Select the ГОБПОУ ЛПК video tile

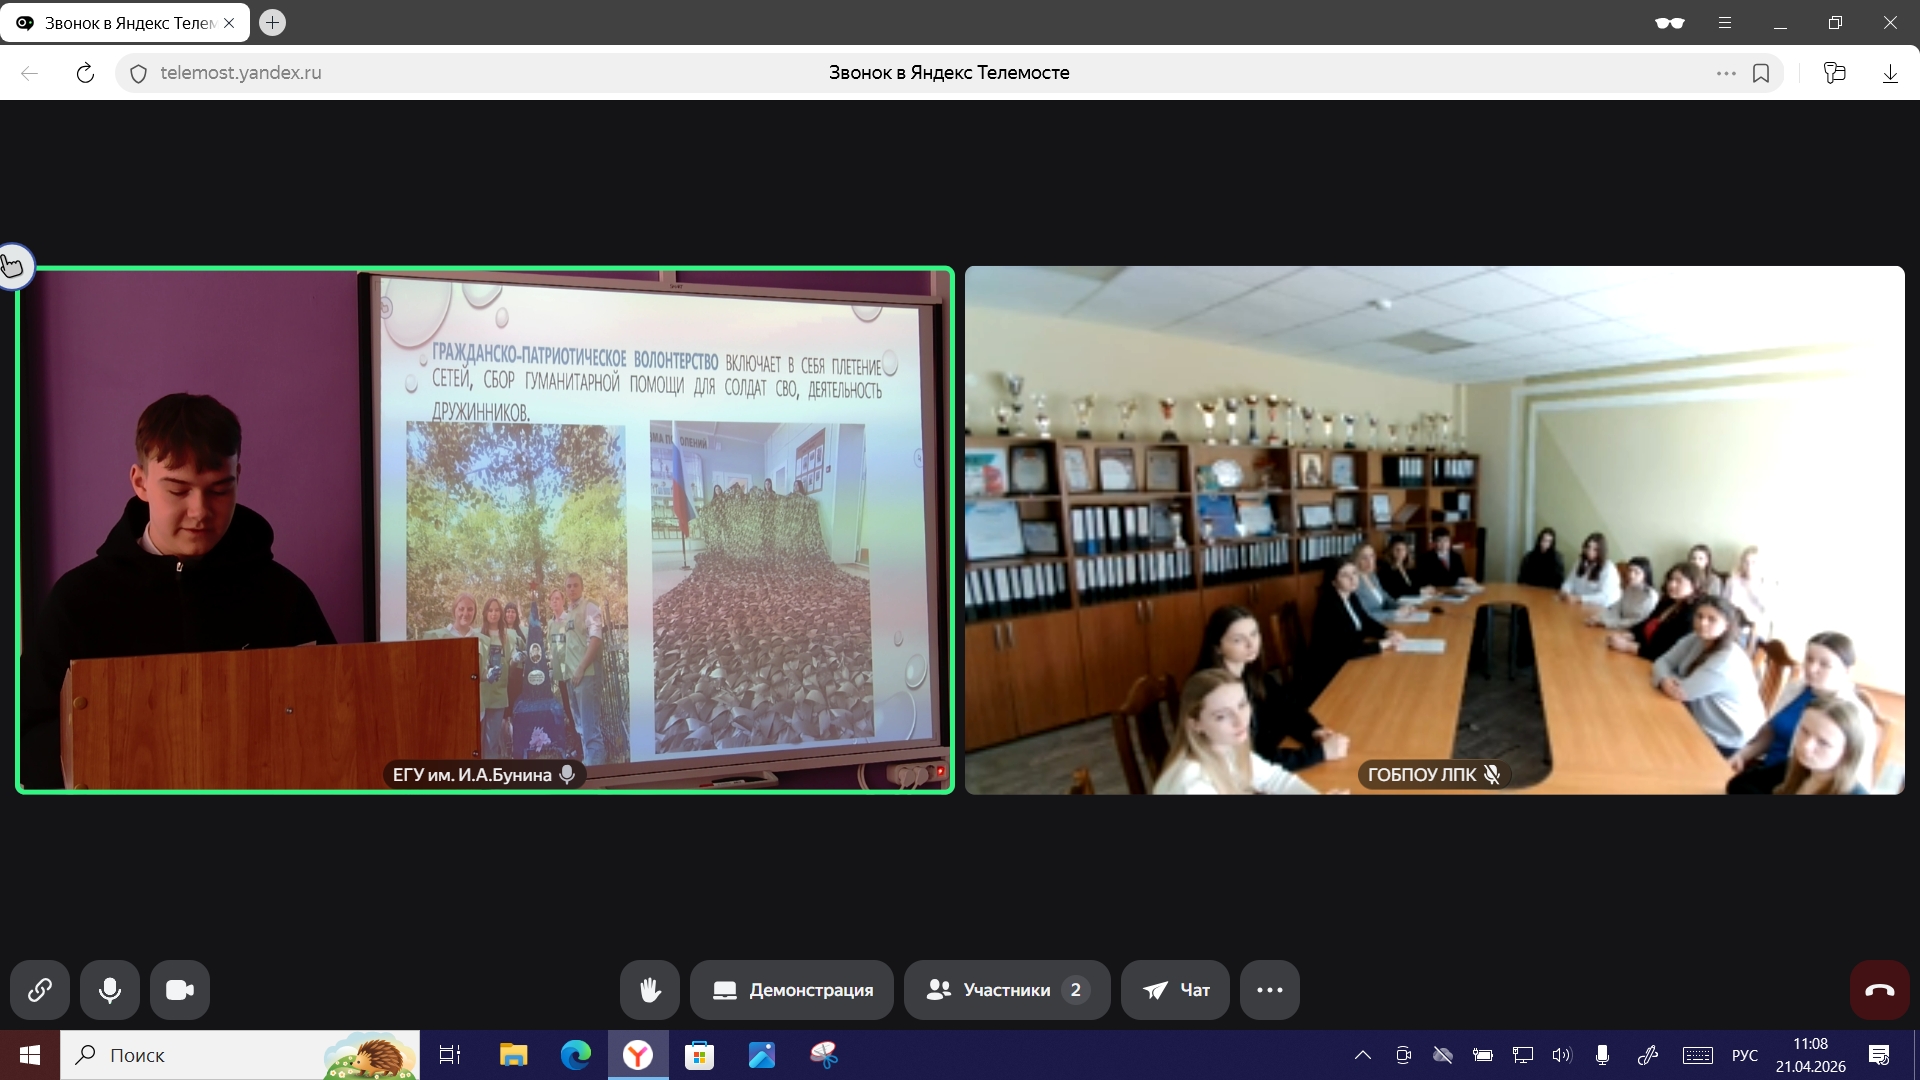pos(1434,530)
